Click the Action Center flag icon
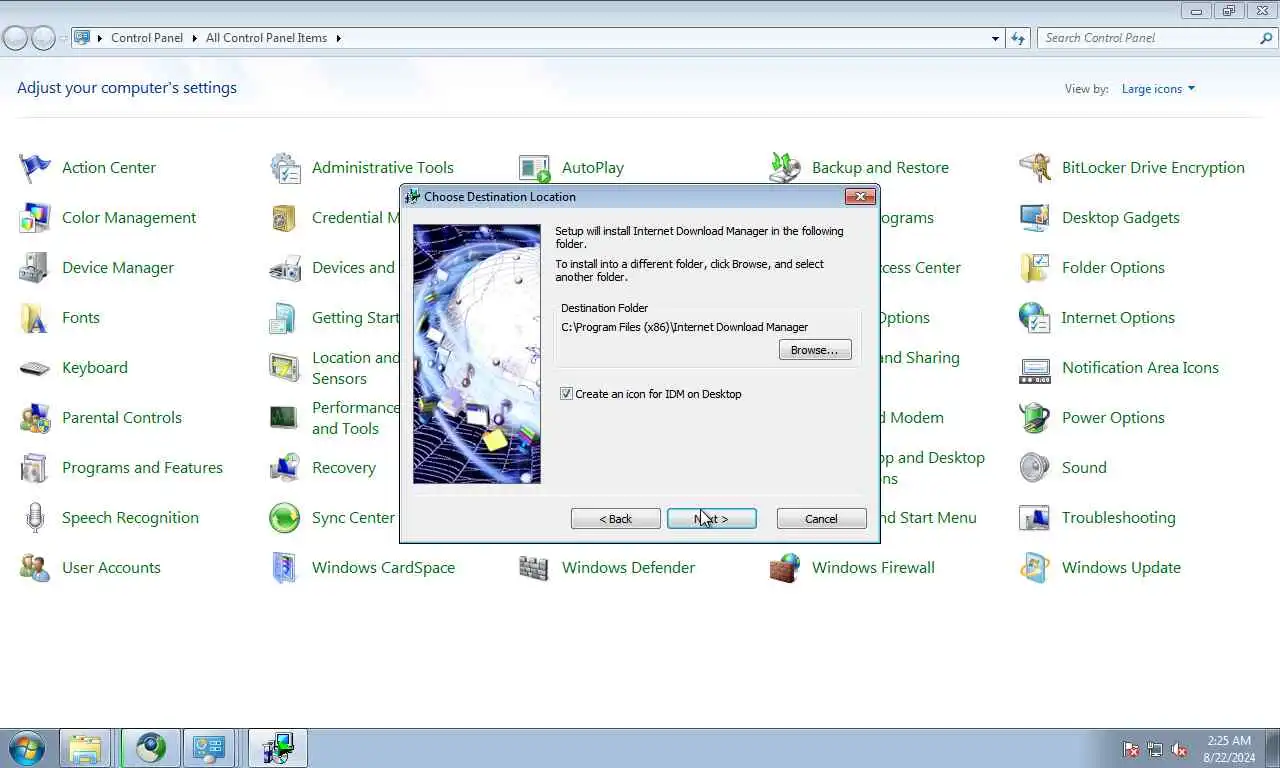This screenshot has height=768, width=1280. [x=35, y=168]
